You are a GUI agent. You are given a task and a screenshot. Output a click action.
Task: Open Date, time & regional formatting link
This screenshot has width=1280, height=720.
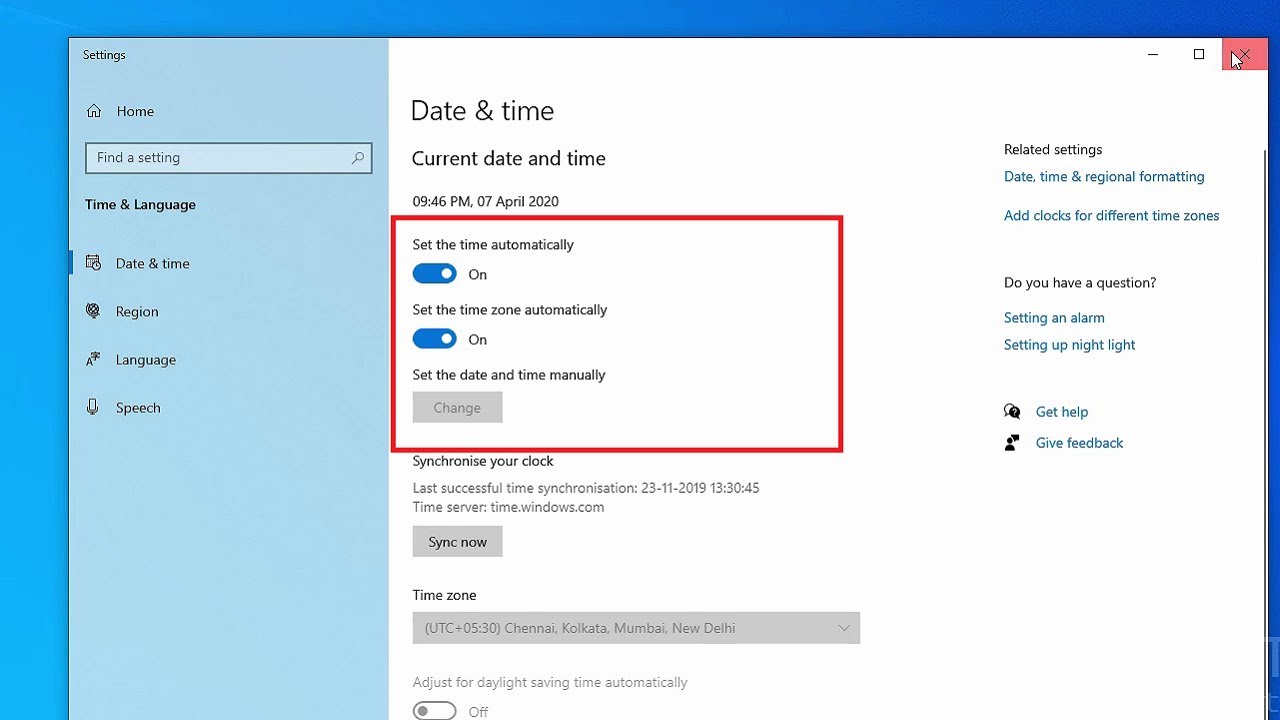click(x=1104, y=177)
